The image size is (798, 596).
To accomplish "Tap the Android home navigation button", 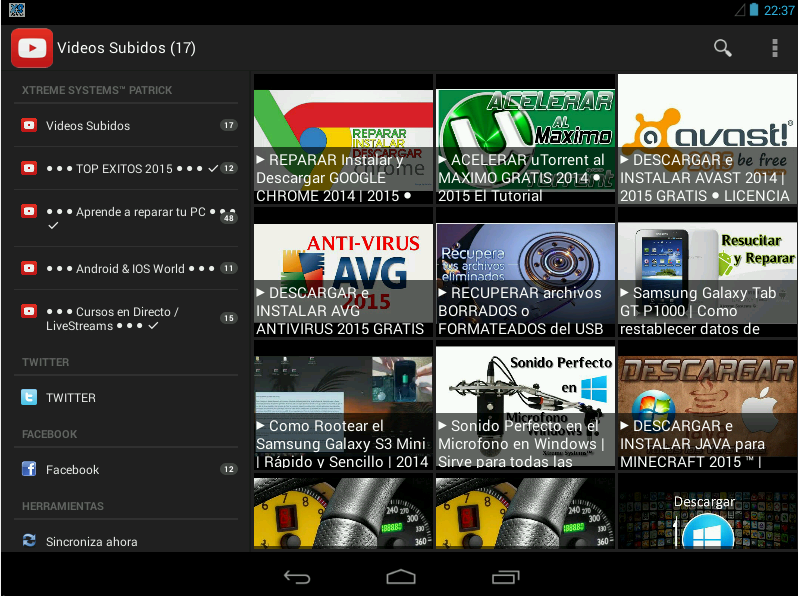I will tap(401, 577).
